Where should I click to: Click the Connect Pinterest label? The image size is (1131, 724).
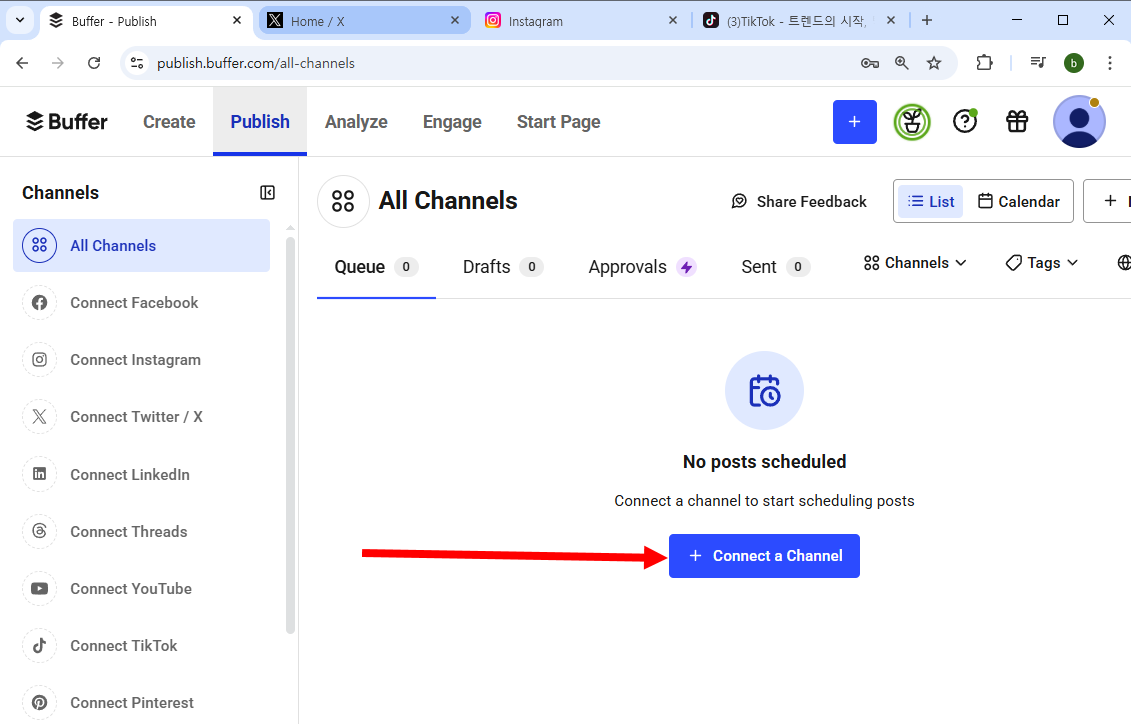(132, 702)
